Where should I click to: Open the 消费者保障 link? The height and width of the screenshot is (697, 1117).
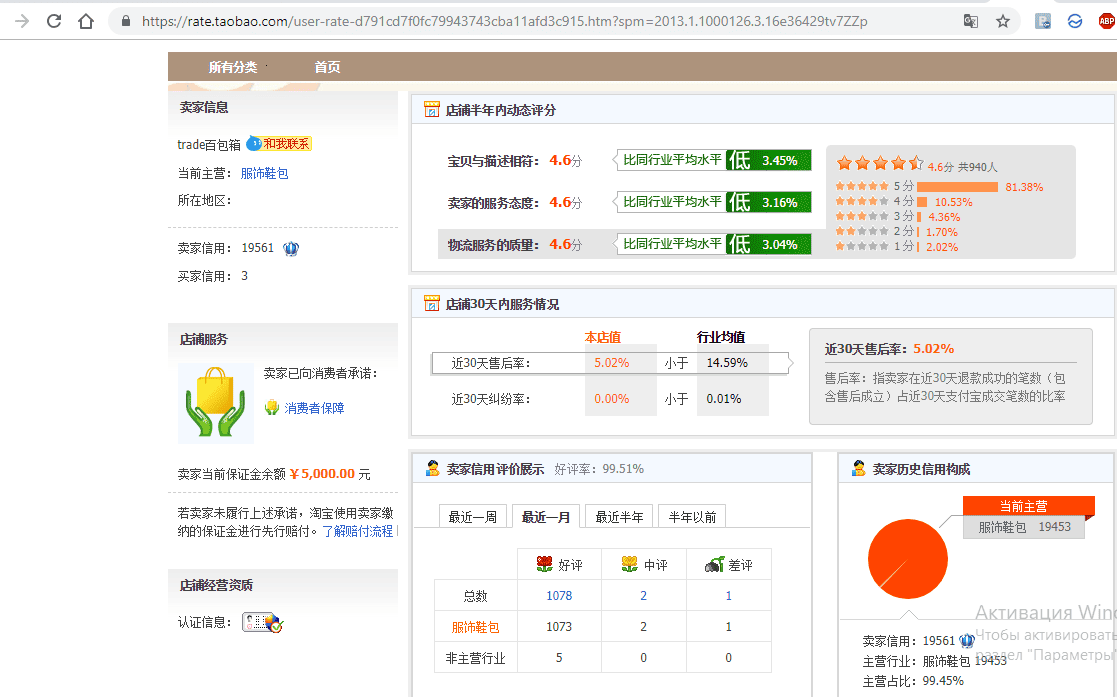[x=314, y=408]
